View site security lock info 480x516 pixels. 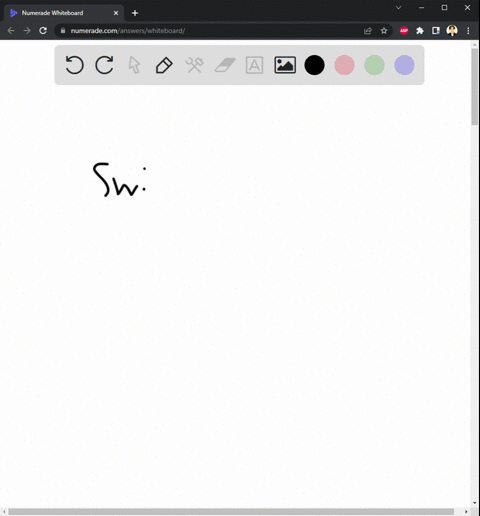63,31
